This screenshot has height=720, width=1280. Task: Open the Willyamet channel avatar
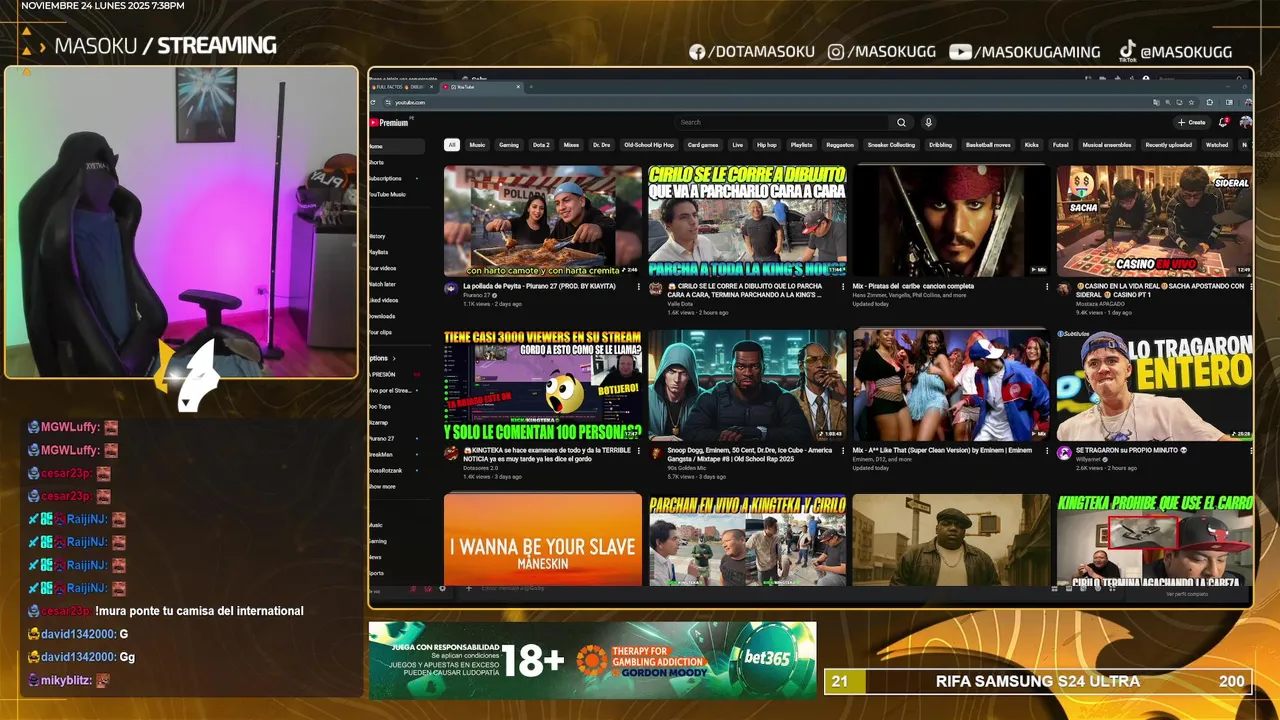tap(1064, 453)
